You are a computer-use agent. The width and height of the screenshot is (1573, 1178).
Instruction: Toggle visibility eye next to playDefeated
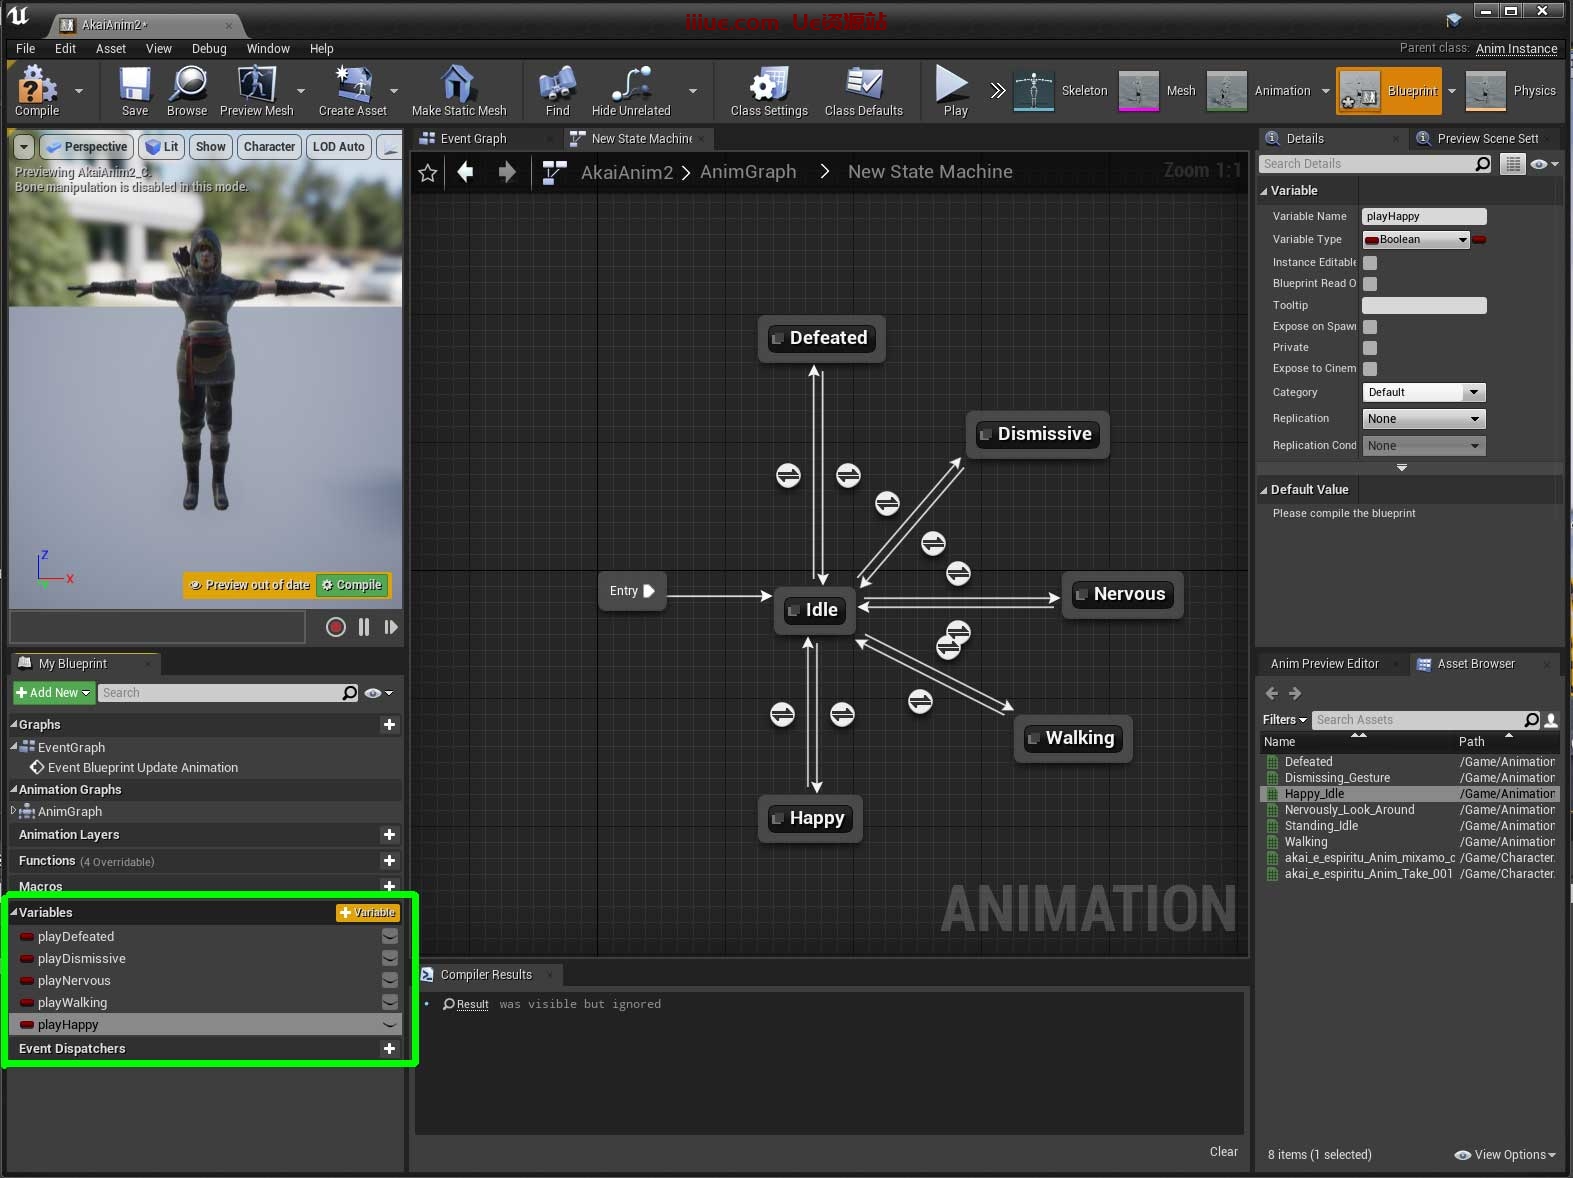(x=390, y=937)
